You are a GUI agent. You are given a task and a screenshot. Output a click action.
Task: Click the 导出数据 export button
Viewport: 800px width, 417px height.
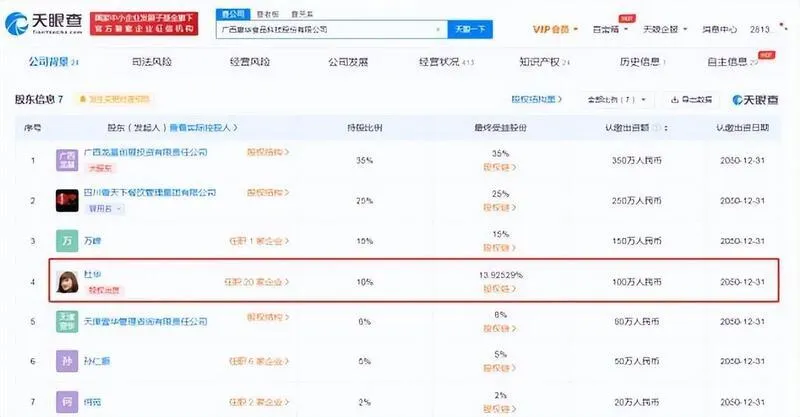point(691,100)
